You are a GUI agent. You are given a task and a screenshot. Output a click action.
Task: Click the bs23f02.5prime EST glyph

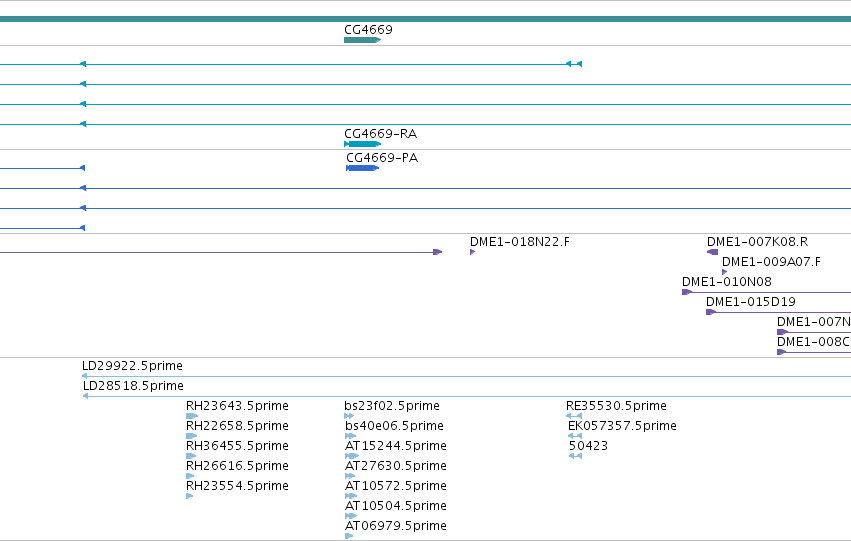[349, 416]
